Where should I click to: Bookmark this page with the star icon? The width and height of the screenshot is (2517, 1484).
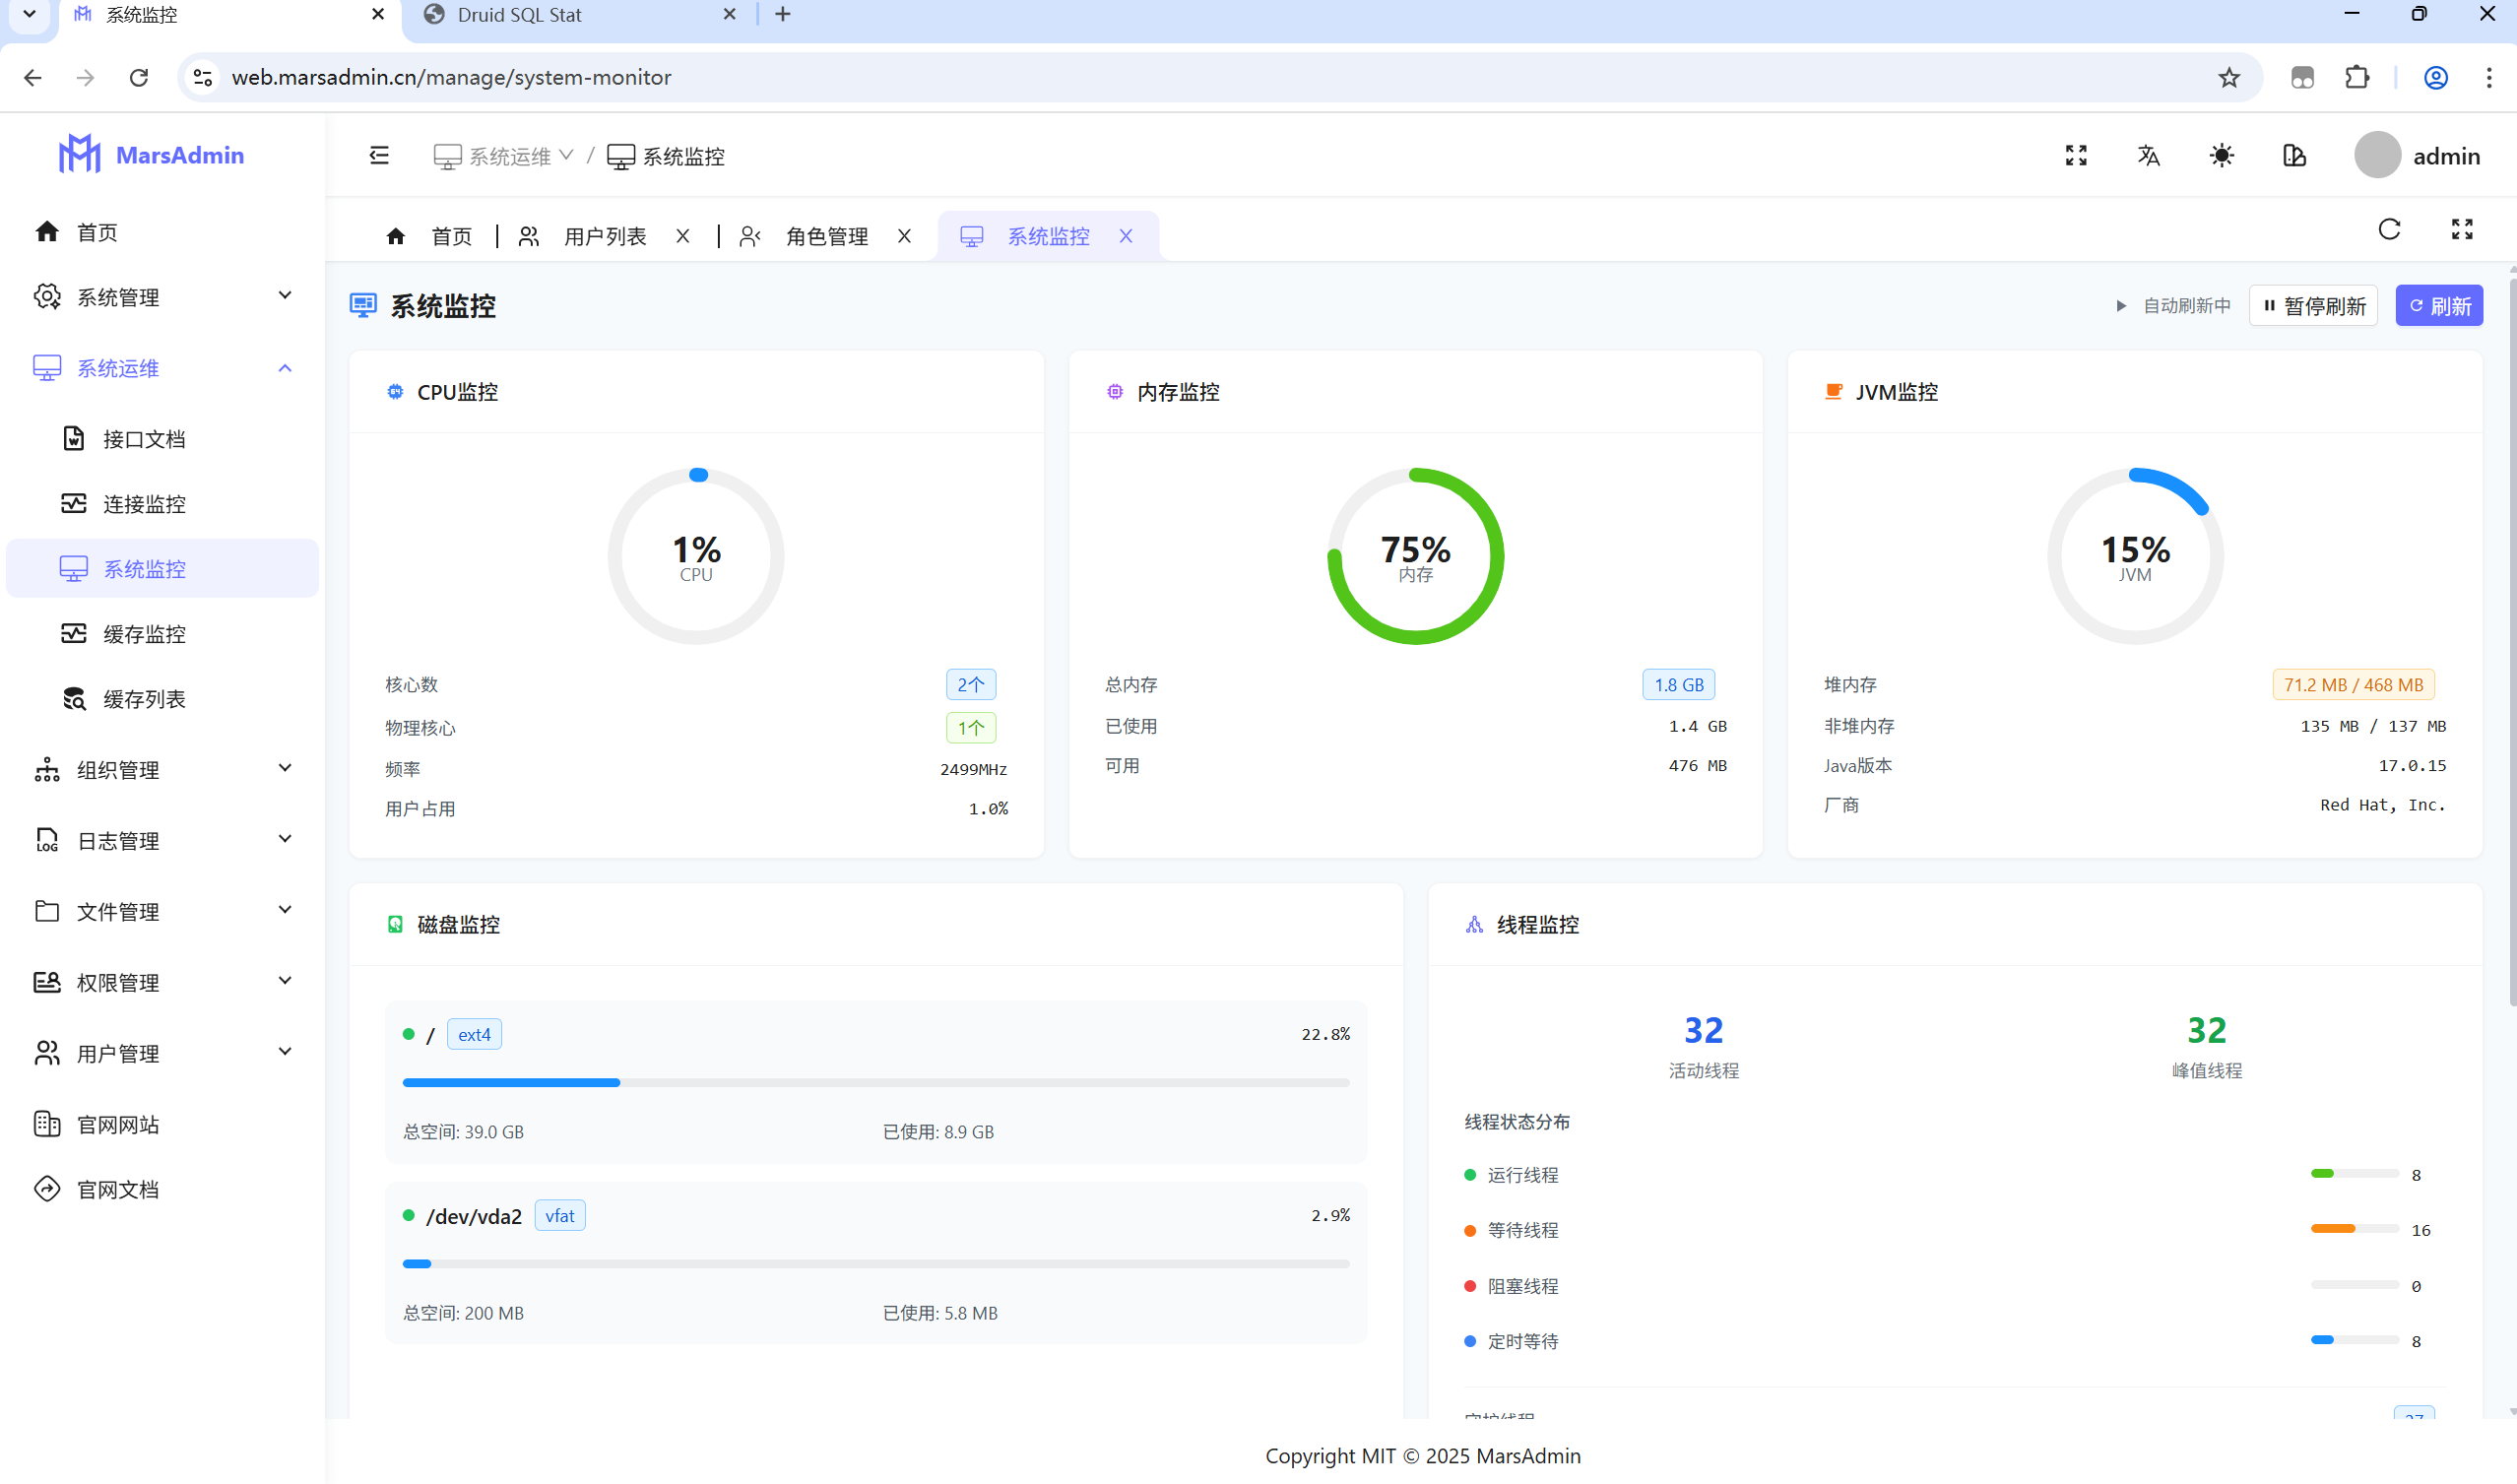(x=2229, y=78)
